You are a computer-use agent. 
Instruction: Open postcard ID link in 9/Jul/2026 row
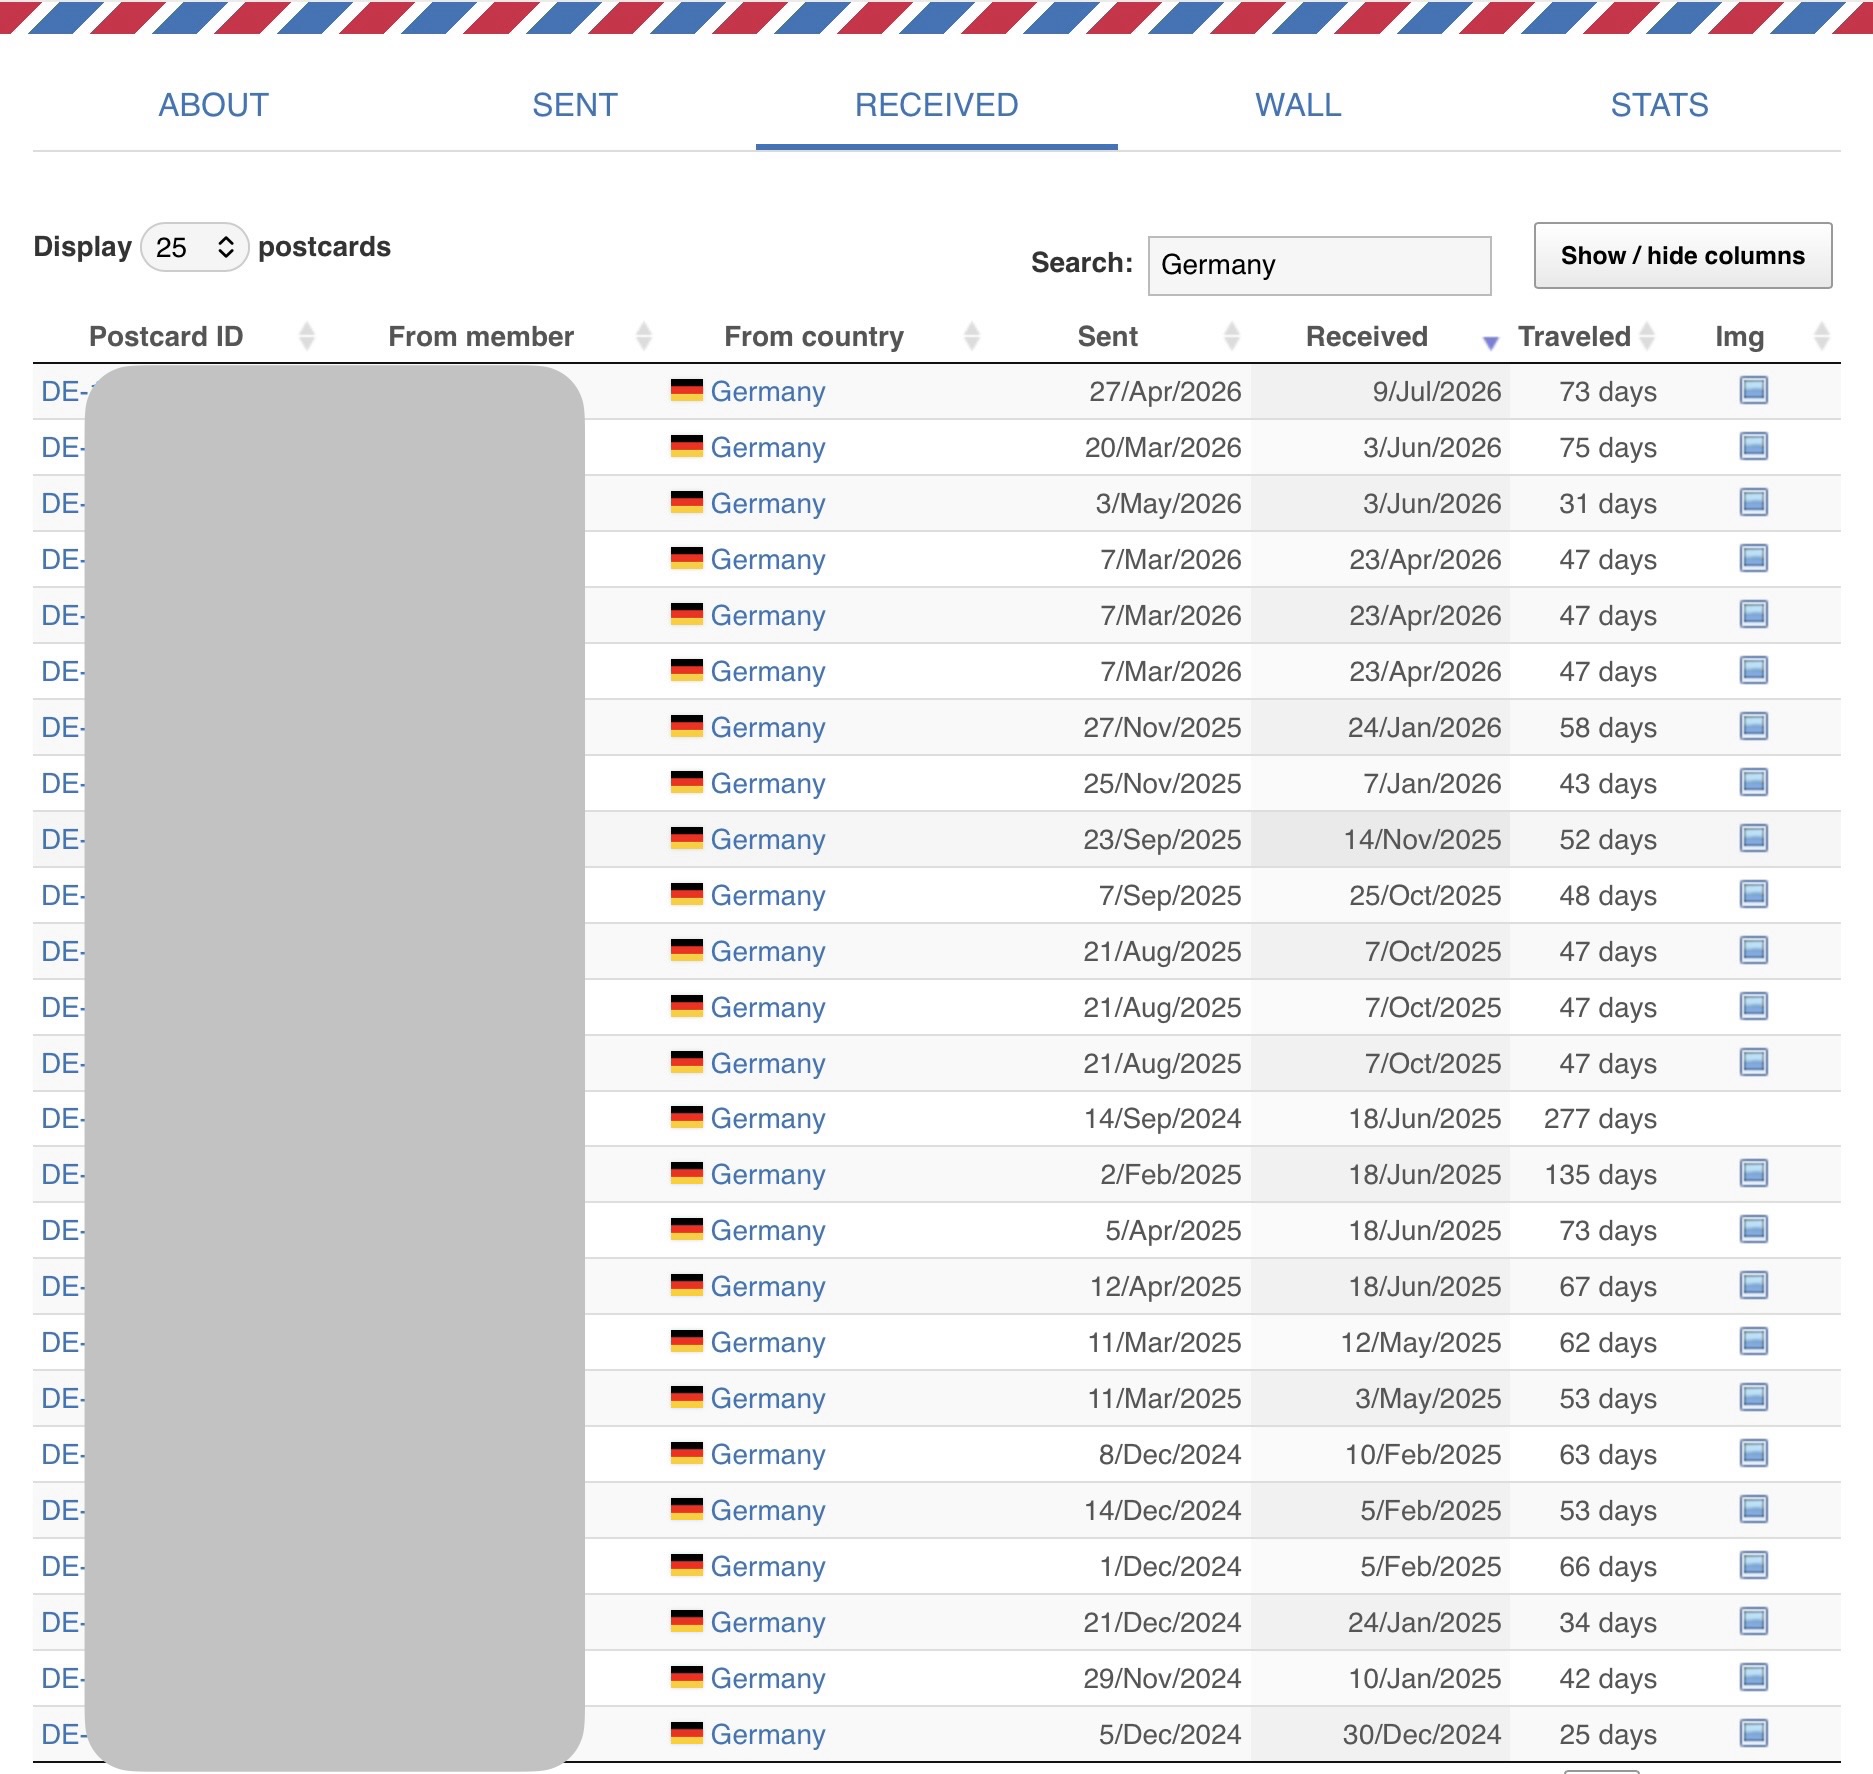(x=63, y=391)
